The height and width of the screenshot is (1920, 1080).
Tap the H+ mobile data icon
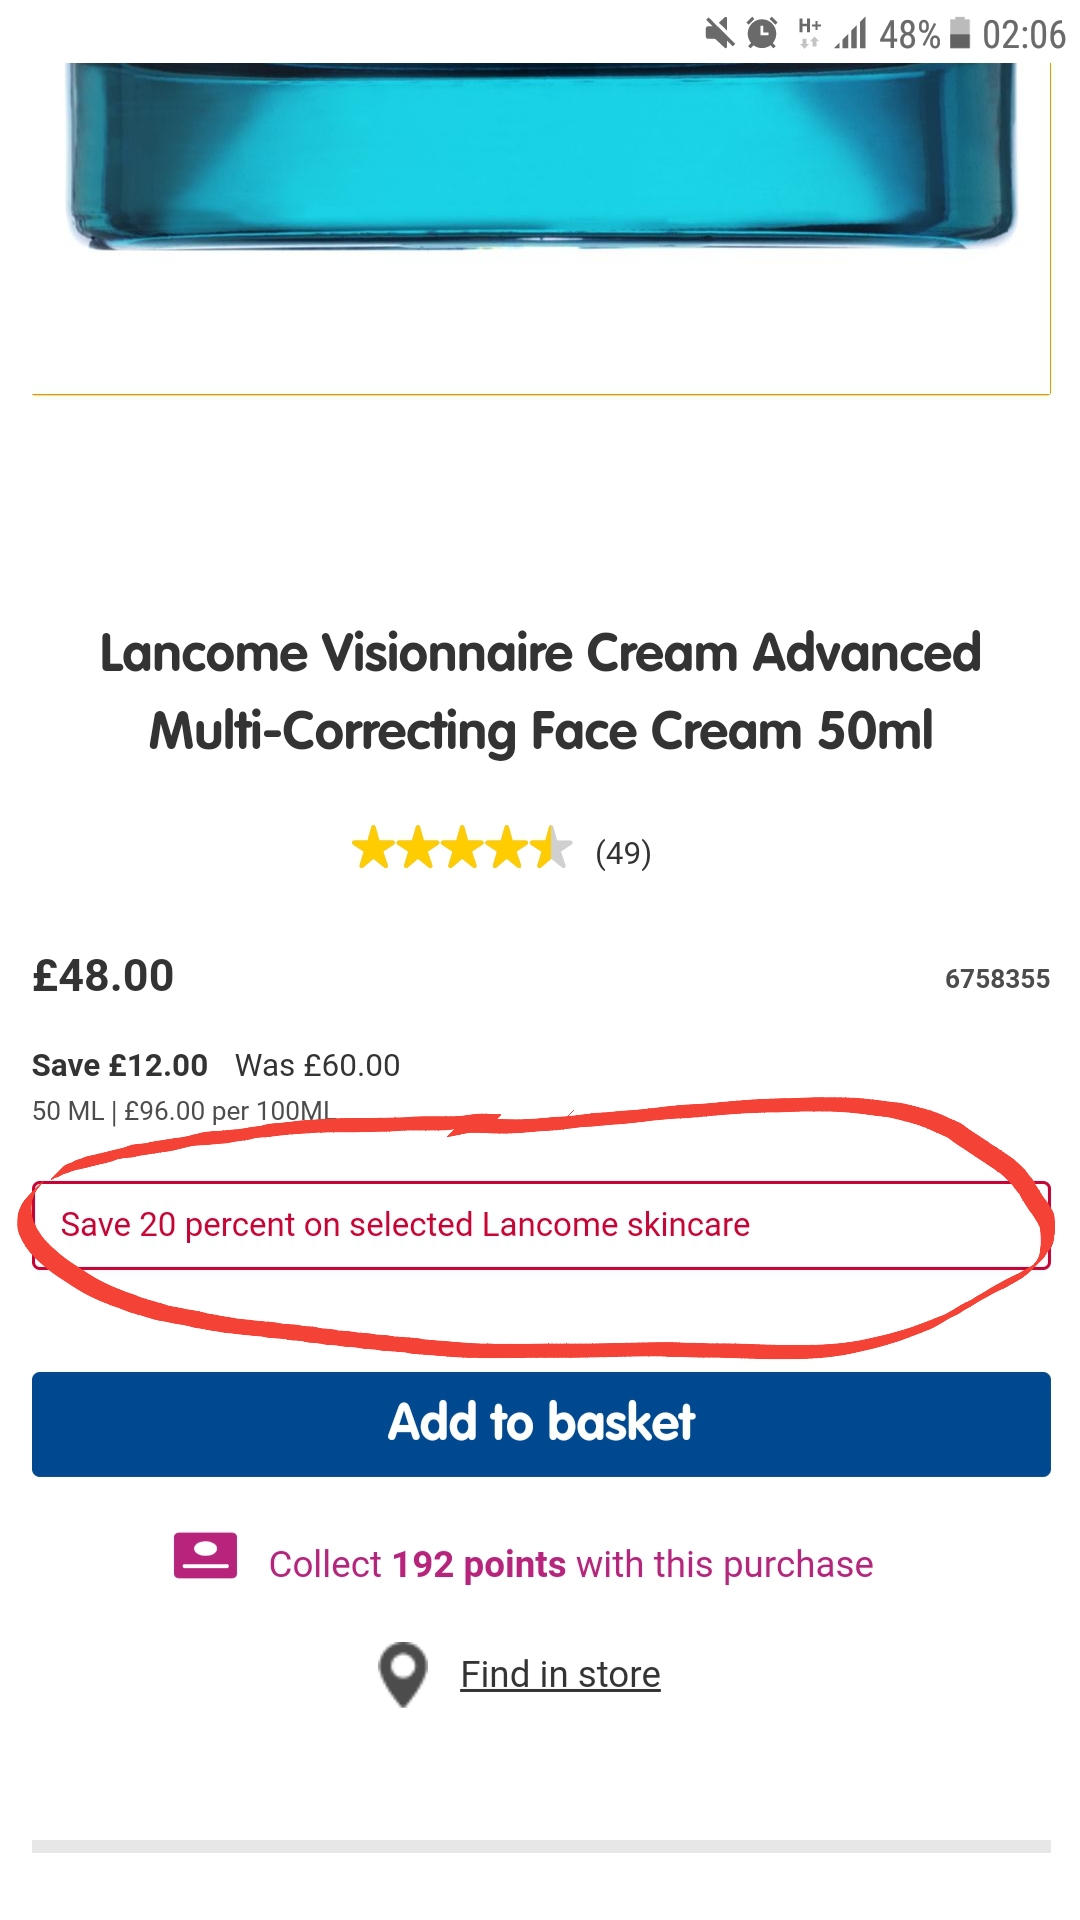[809, 33]
